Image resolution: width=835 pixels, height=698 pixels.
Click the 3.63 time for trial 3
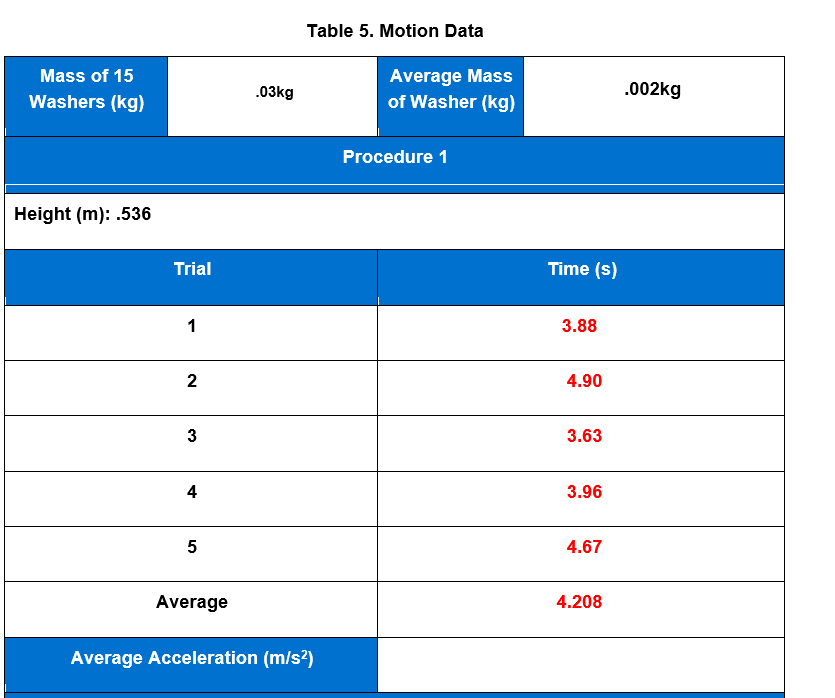[x=583, y=436]
